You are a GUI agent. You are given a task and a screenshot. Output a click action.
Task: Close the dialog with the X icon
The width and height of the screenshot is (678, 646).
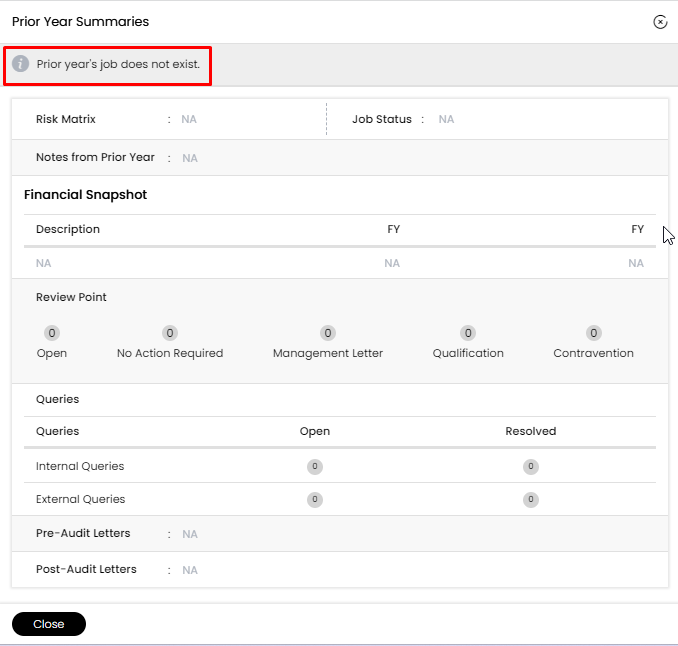pos(660,22)
